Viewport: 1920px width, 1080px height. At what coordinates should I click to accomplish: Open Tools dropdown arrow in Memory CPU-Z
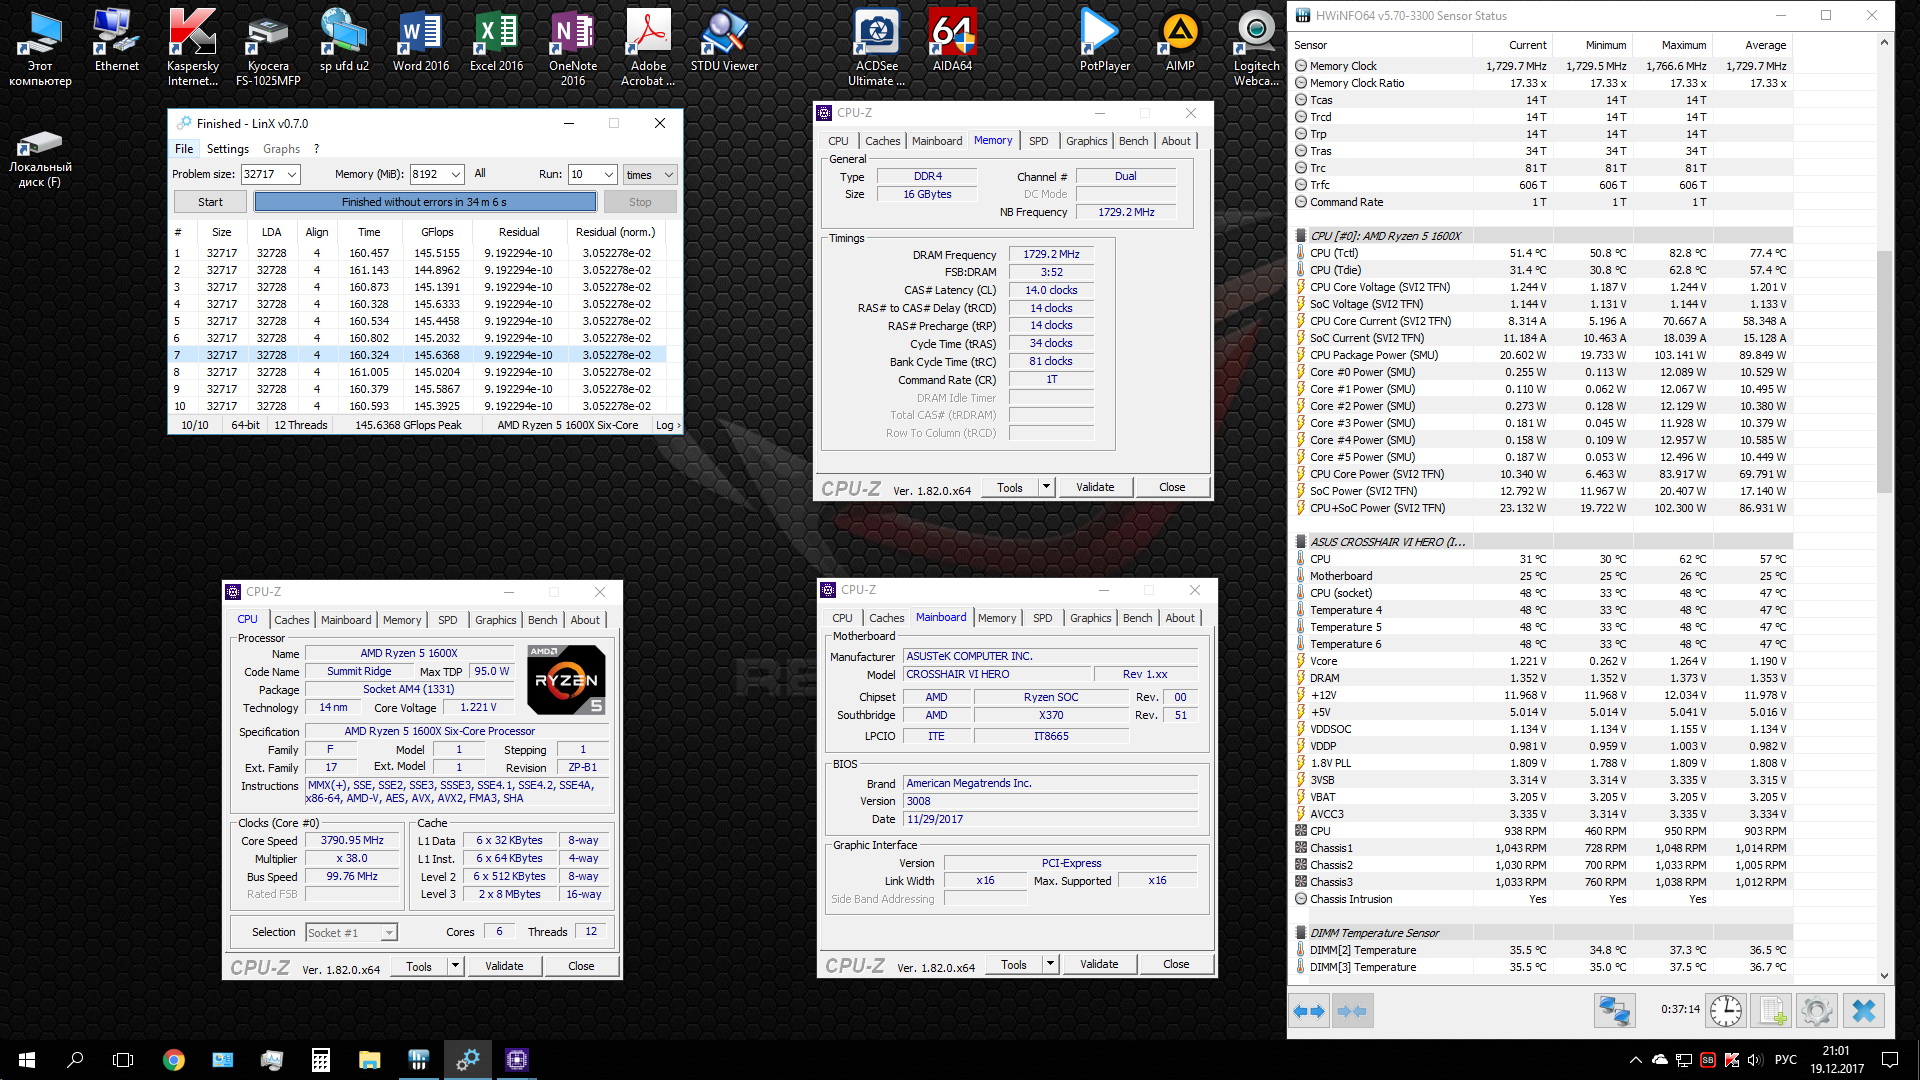point(1046,487)
